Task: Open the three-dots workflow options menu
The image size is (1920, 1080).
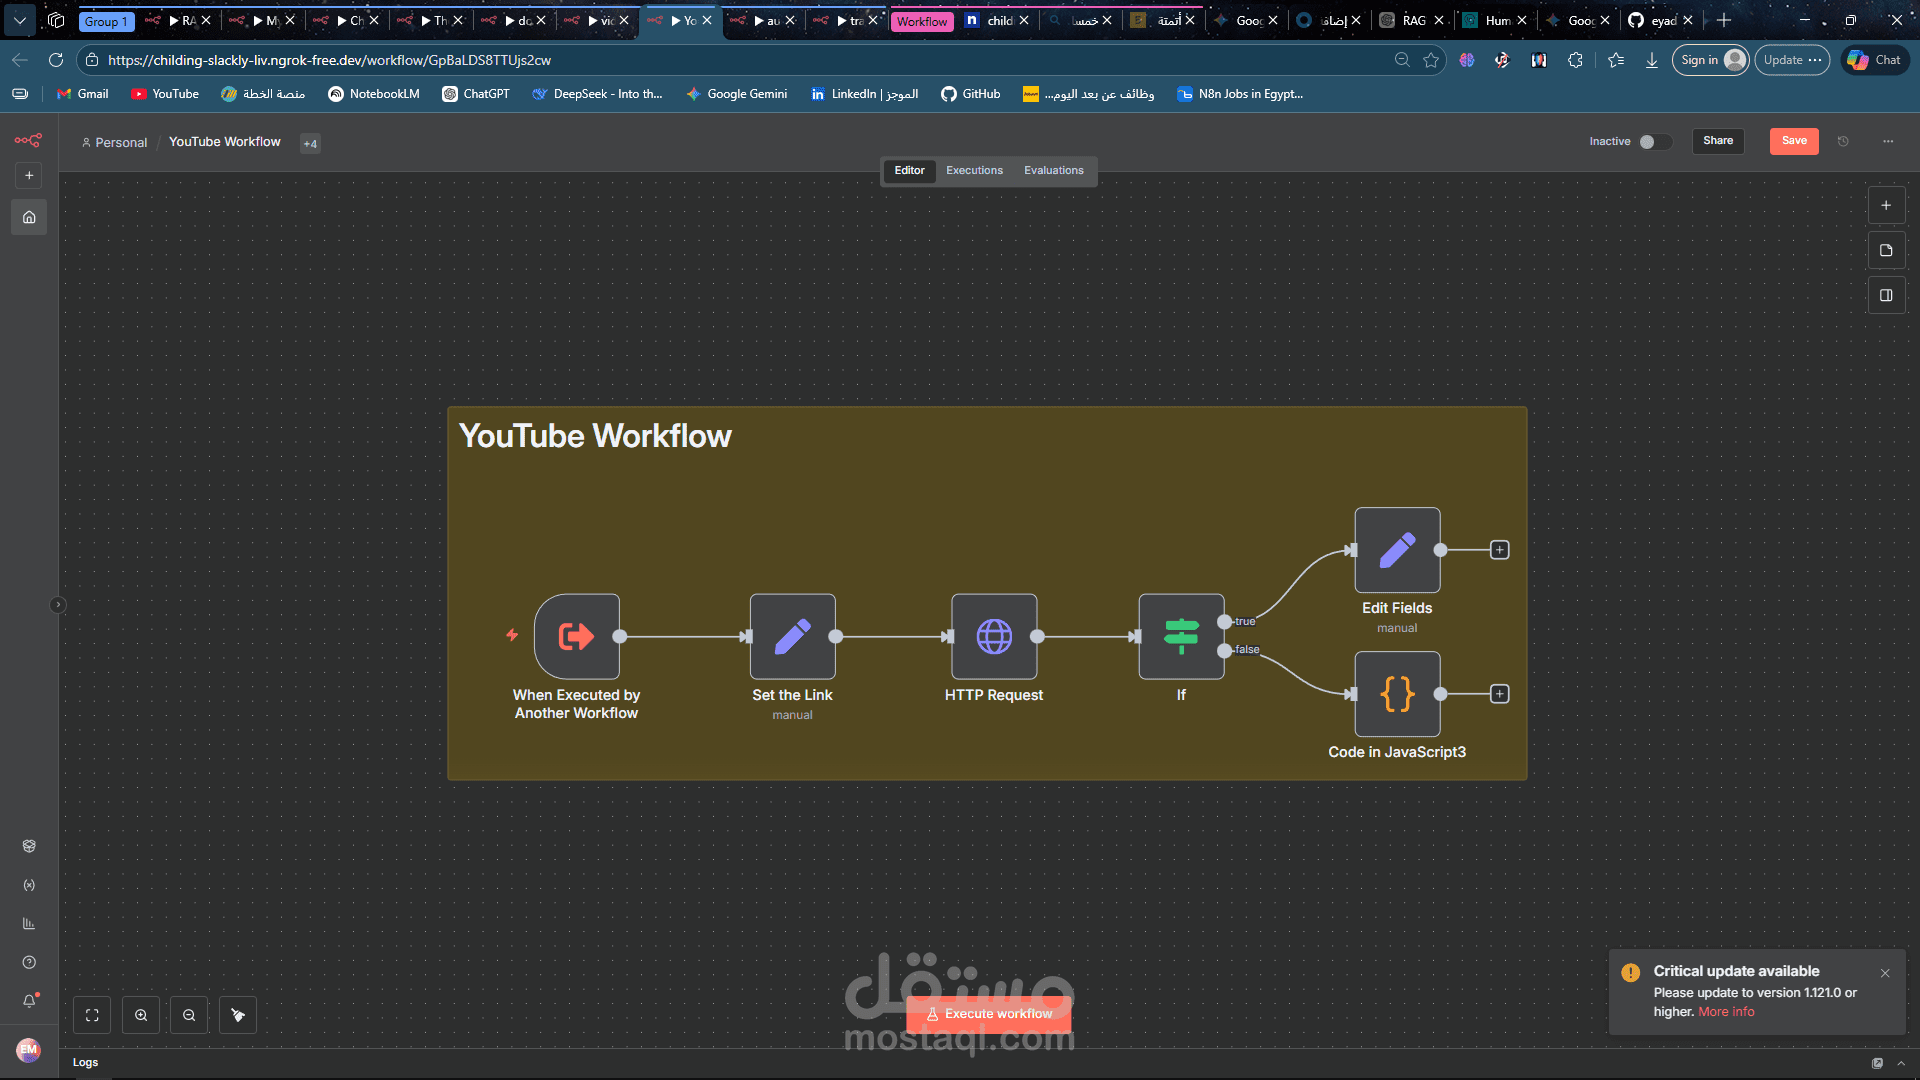Action: (x=1888, y=142)
